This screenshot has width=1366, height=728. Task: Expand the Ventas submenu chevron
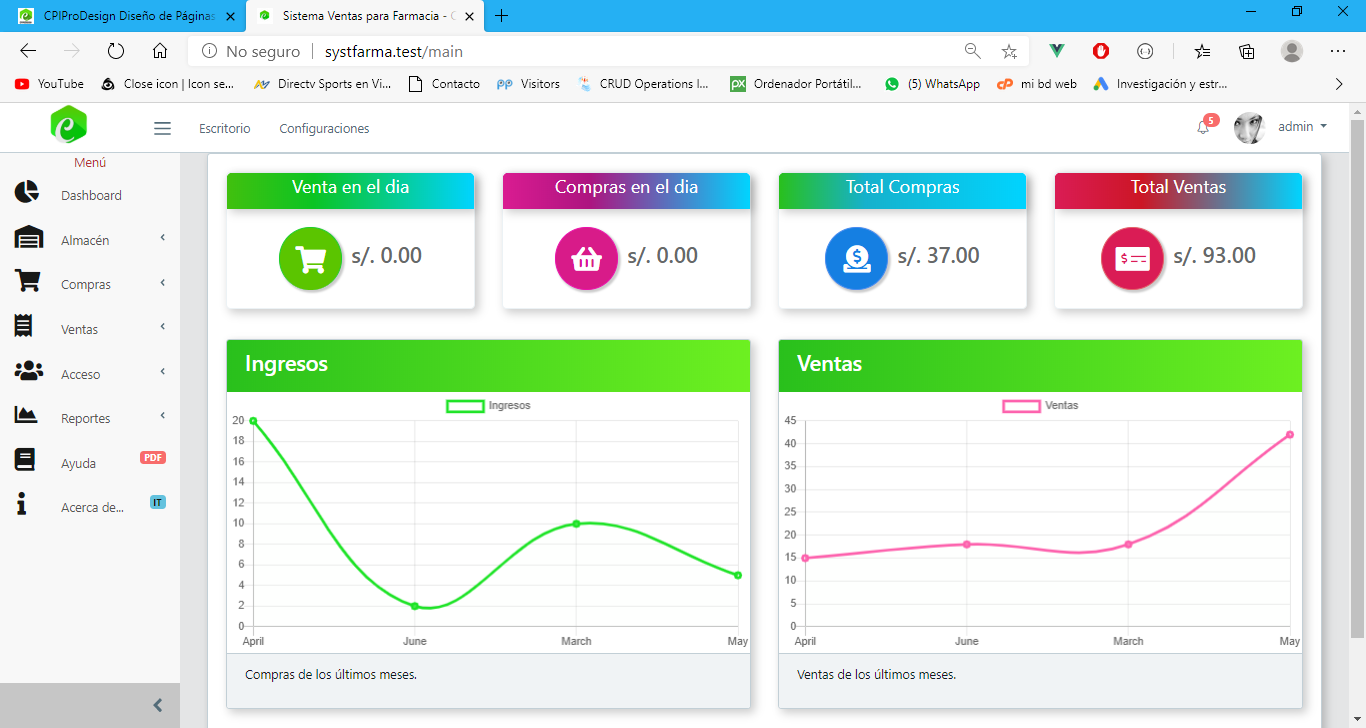click(162, 327)
